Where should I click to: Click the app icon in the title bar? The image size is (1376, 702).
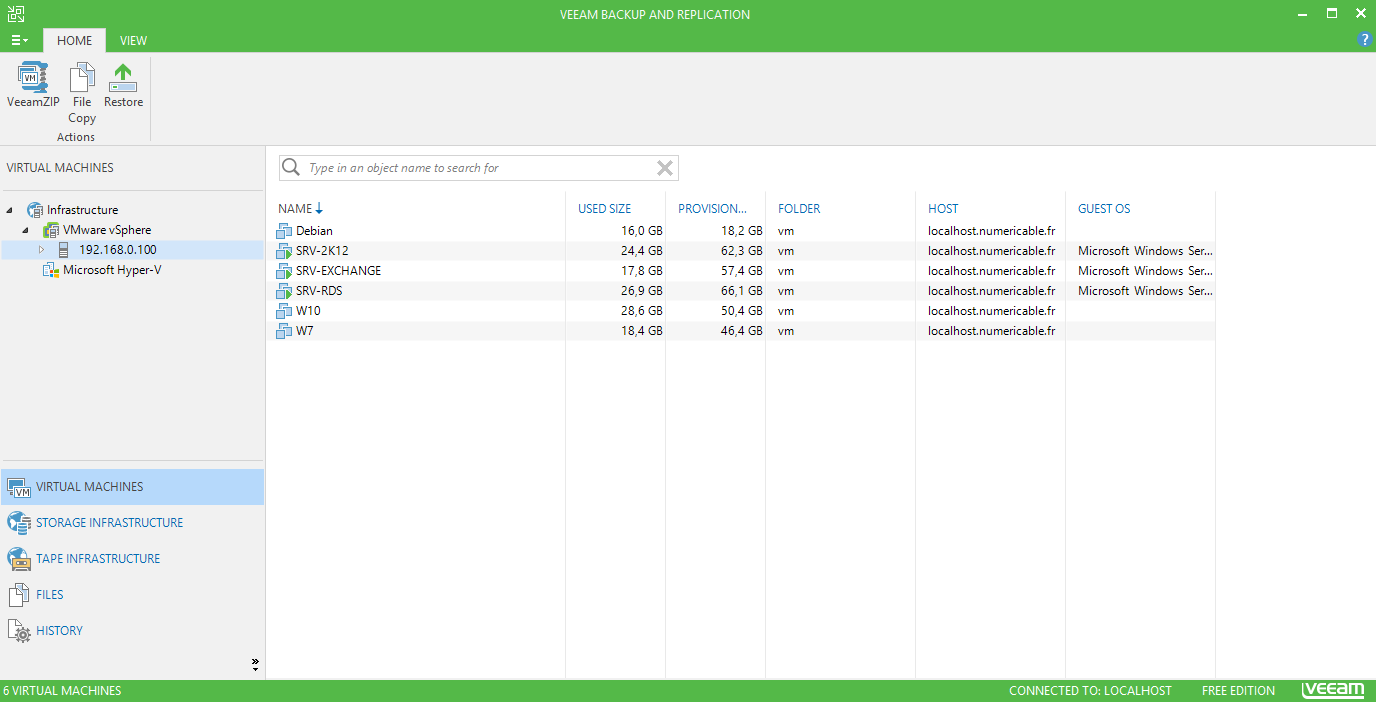click(x=15, y=14)
